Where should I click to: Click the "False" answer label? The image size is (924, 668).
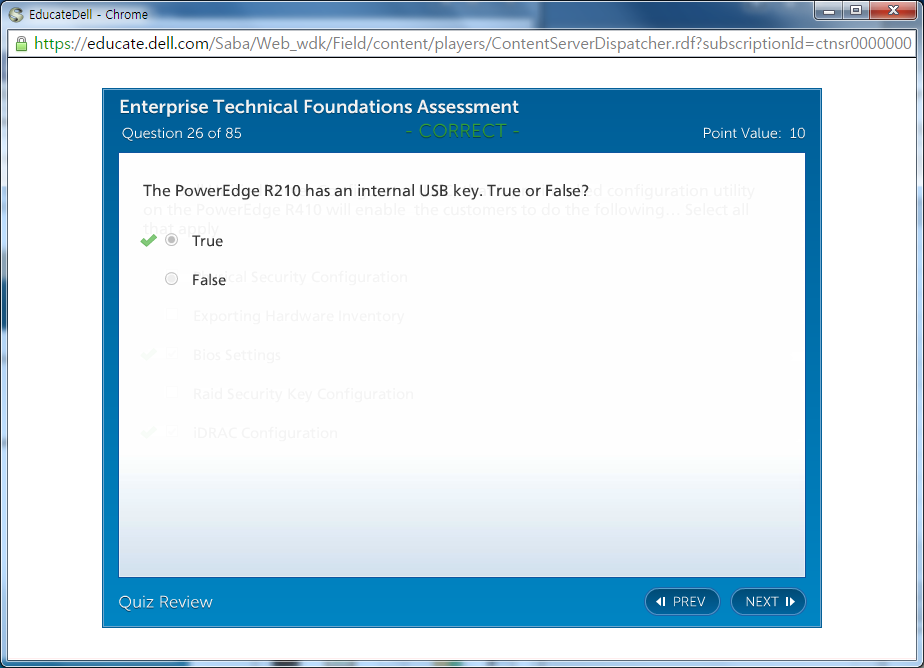[208, 280]
